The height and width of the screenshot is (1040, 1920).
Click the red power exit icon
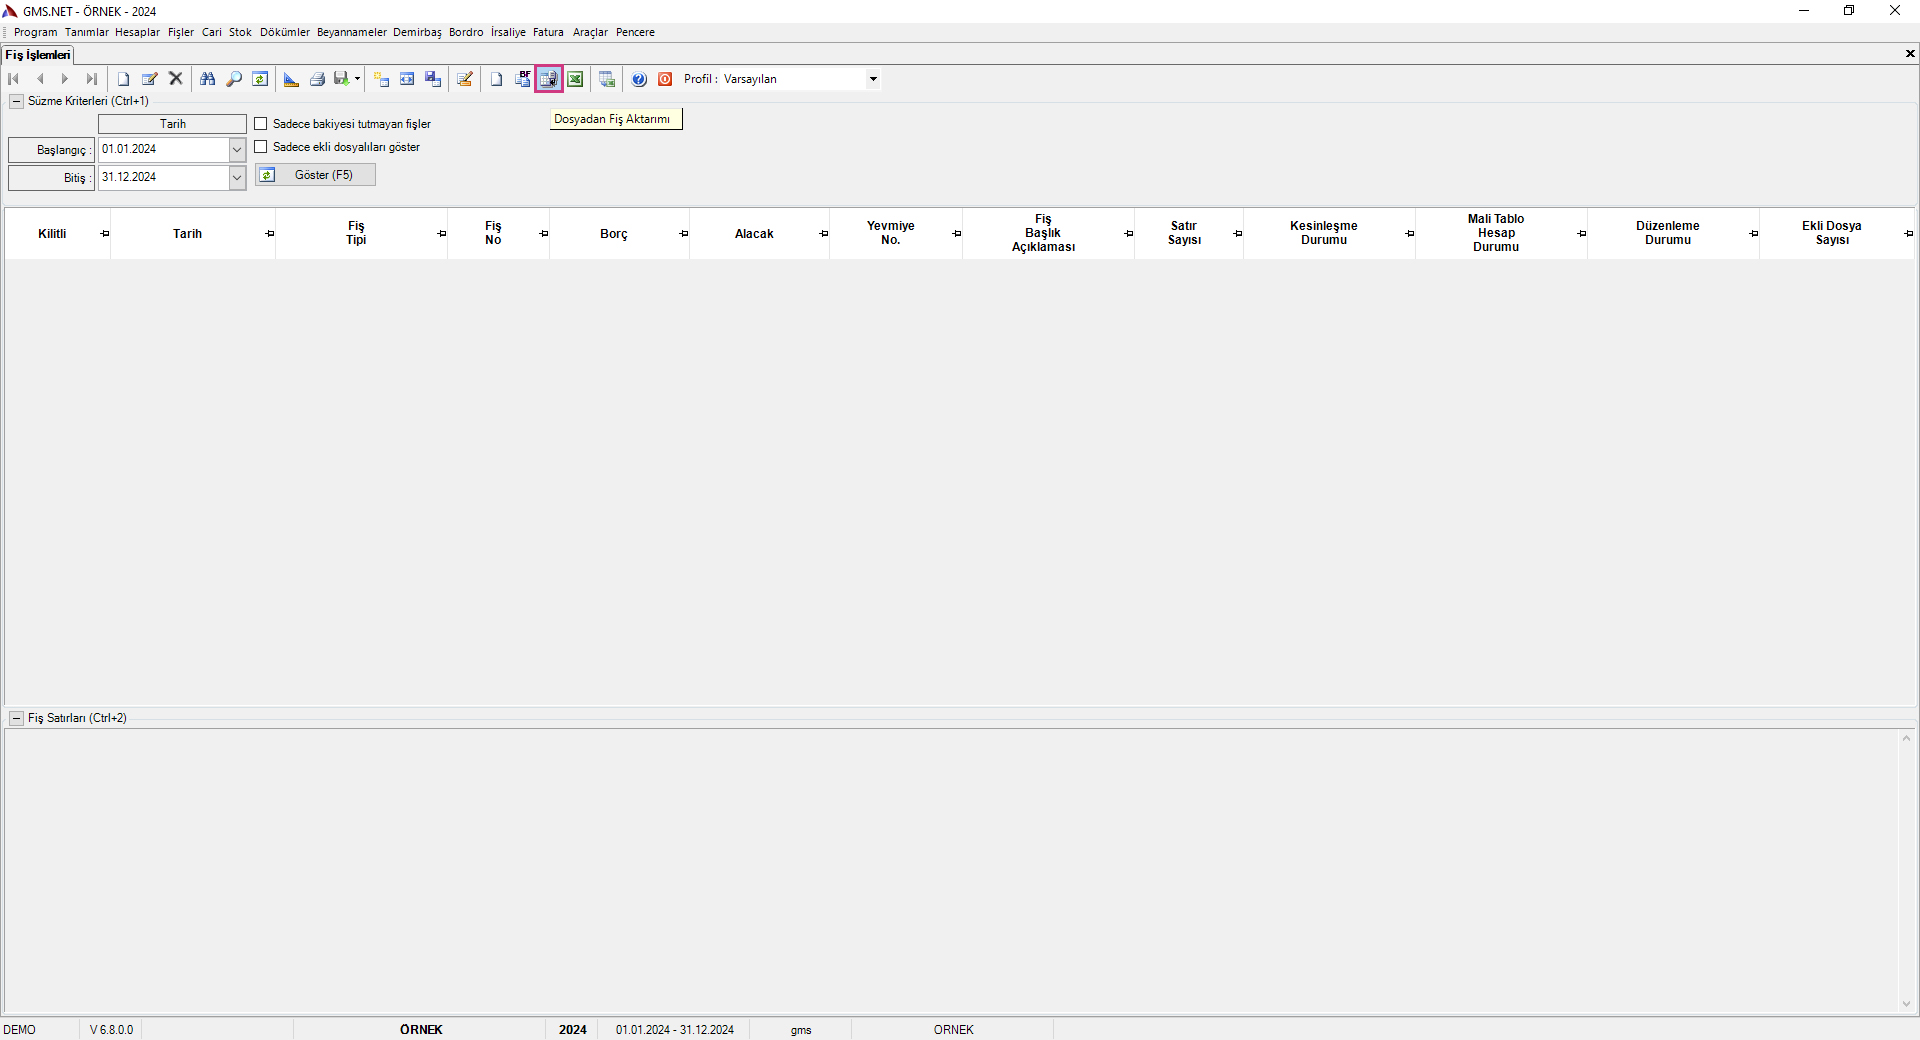pyautogui.click(x=665, y=79)
